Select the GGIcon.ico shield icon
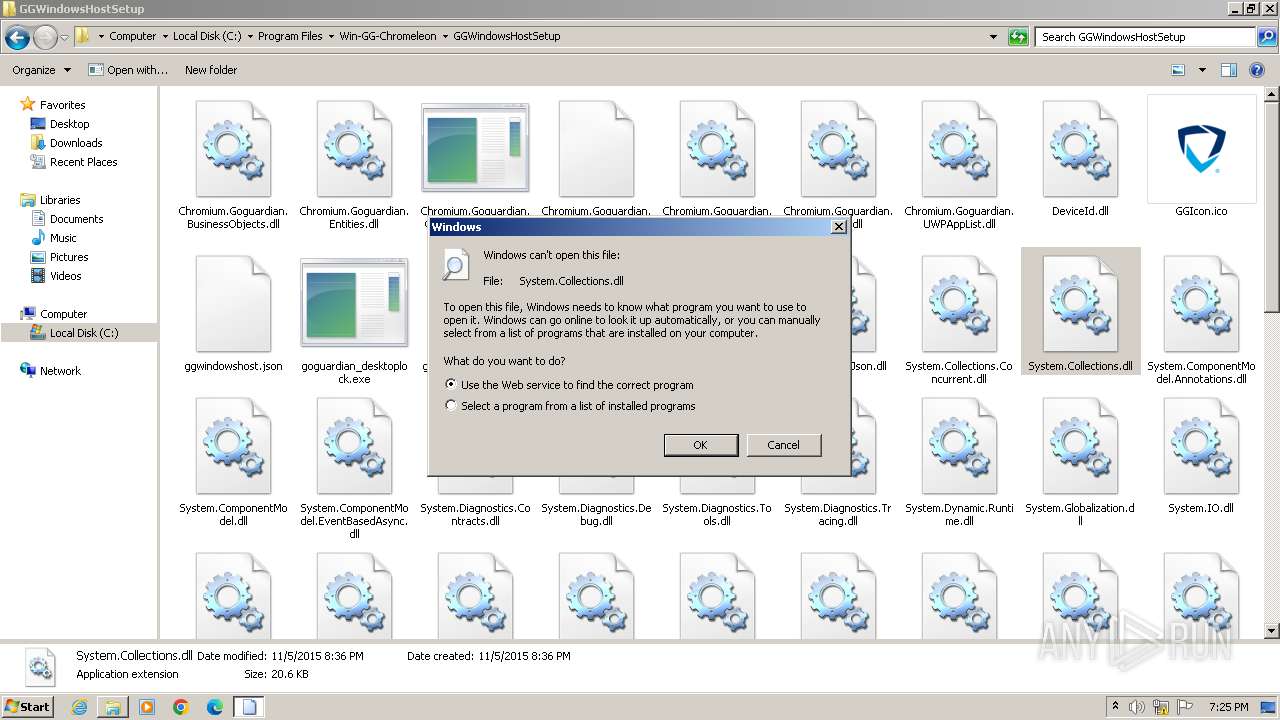The height and width of the screenshot is (720, 1280). click(1201, 149)
